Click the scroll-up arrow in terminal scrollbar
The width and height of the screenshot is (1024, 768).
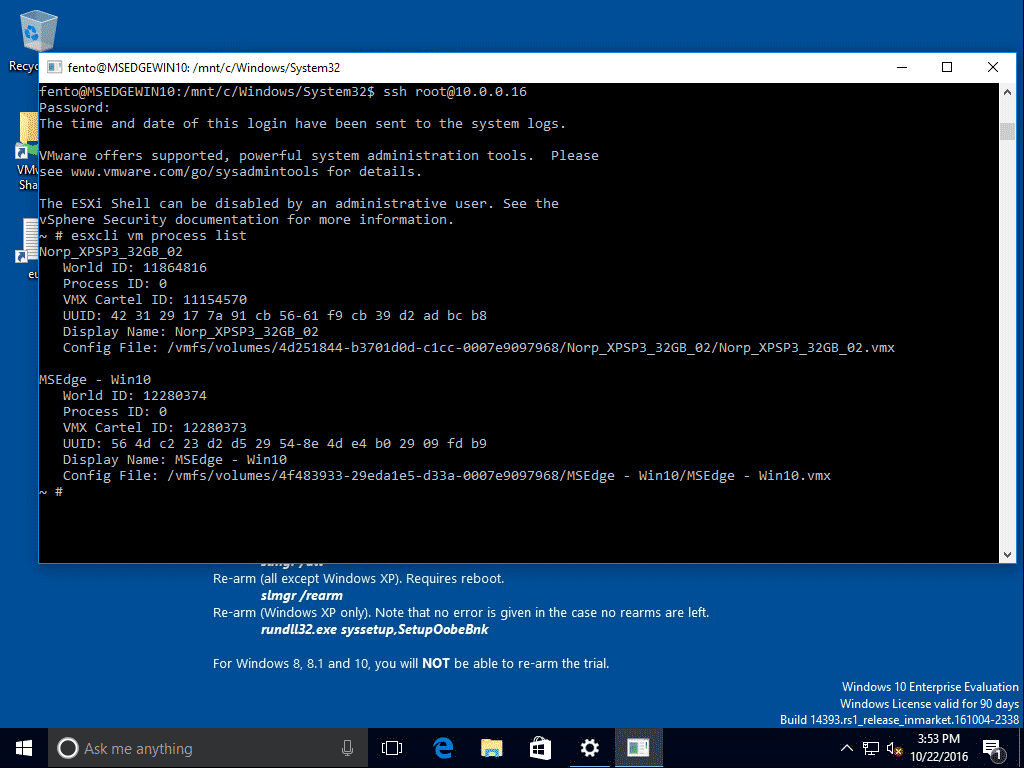(1007, 91)
